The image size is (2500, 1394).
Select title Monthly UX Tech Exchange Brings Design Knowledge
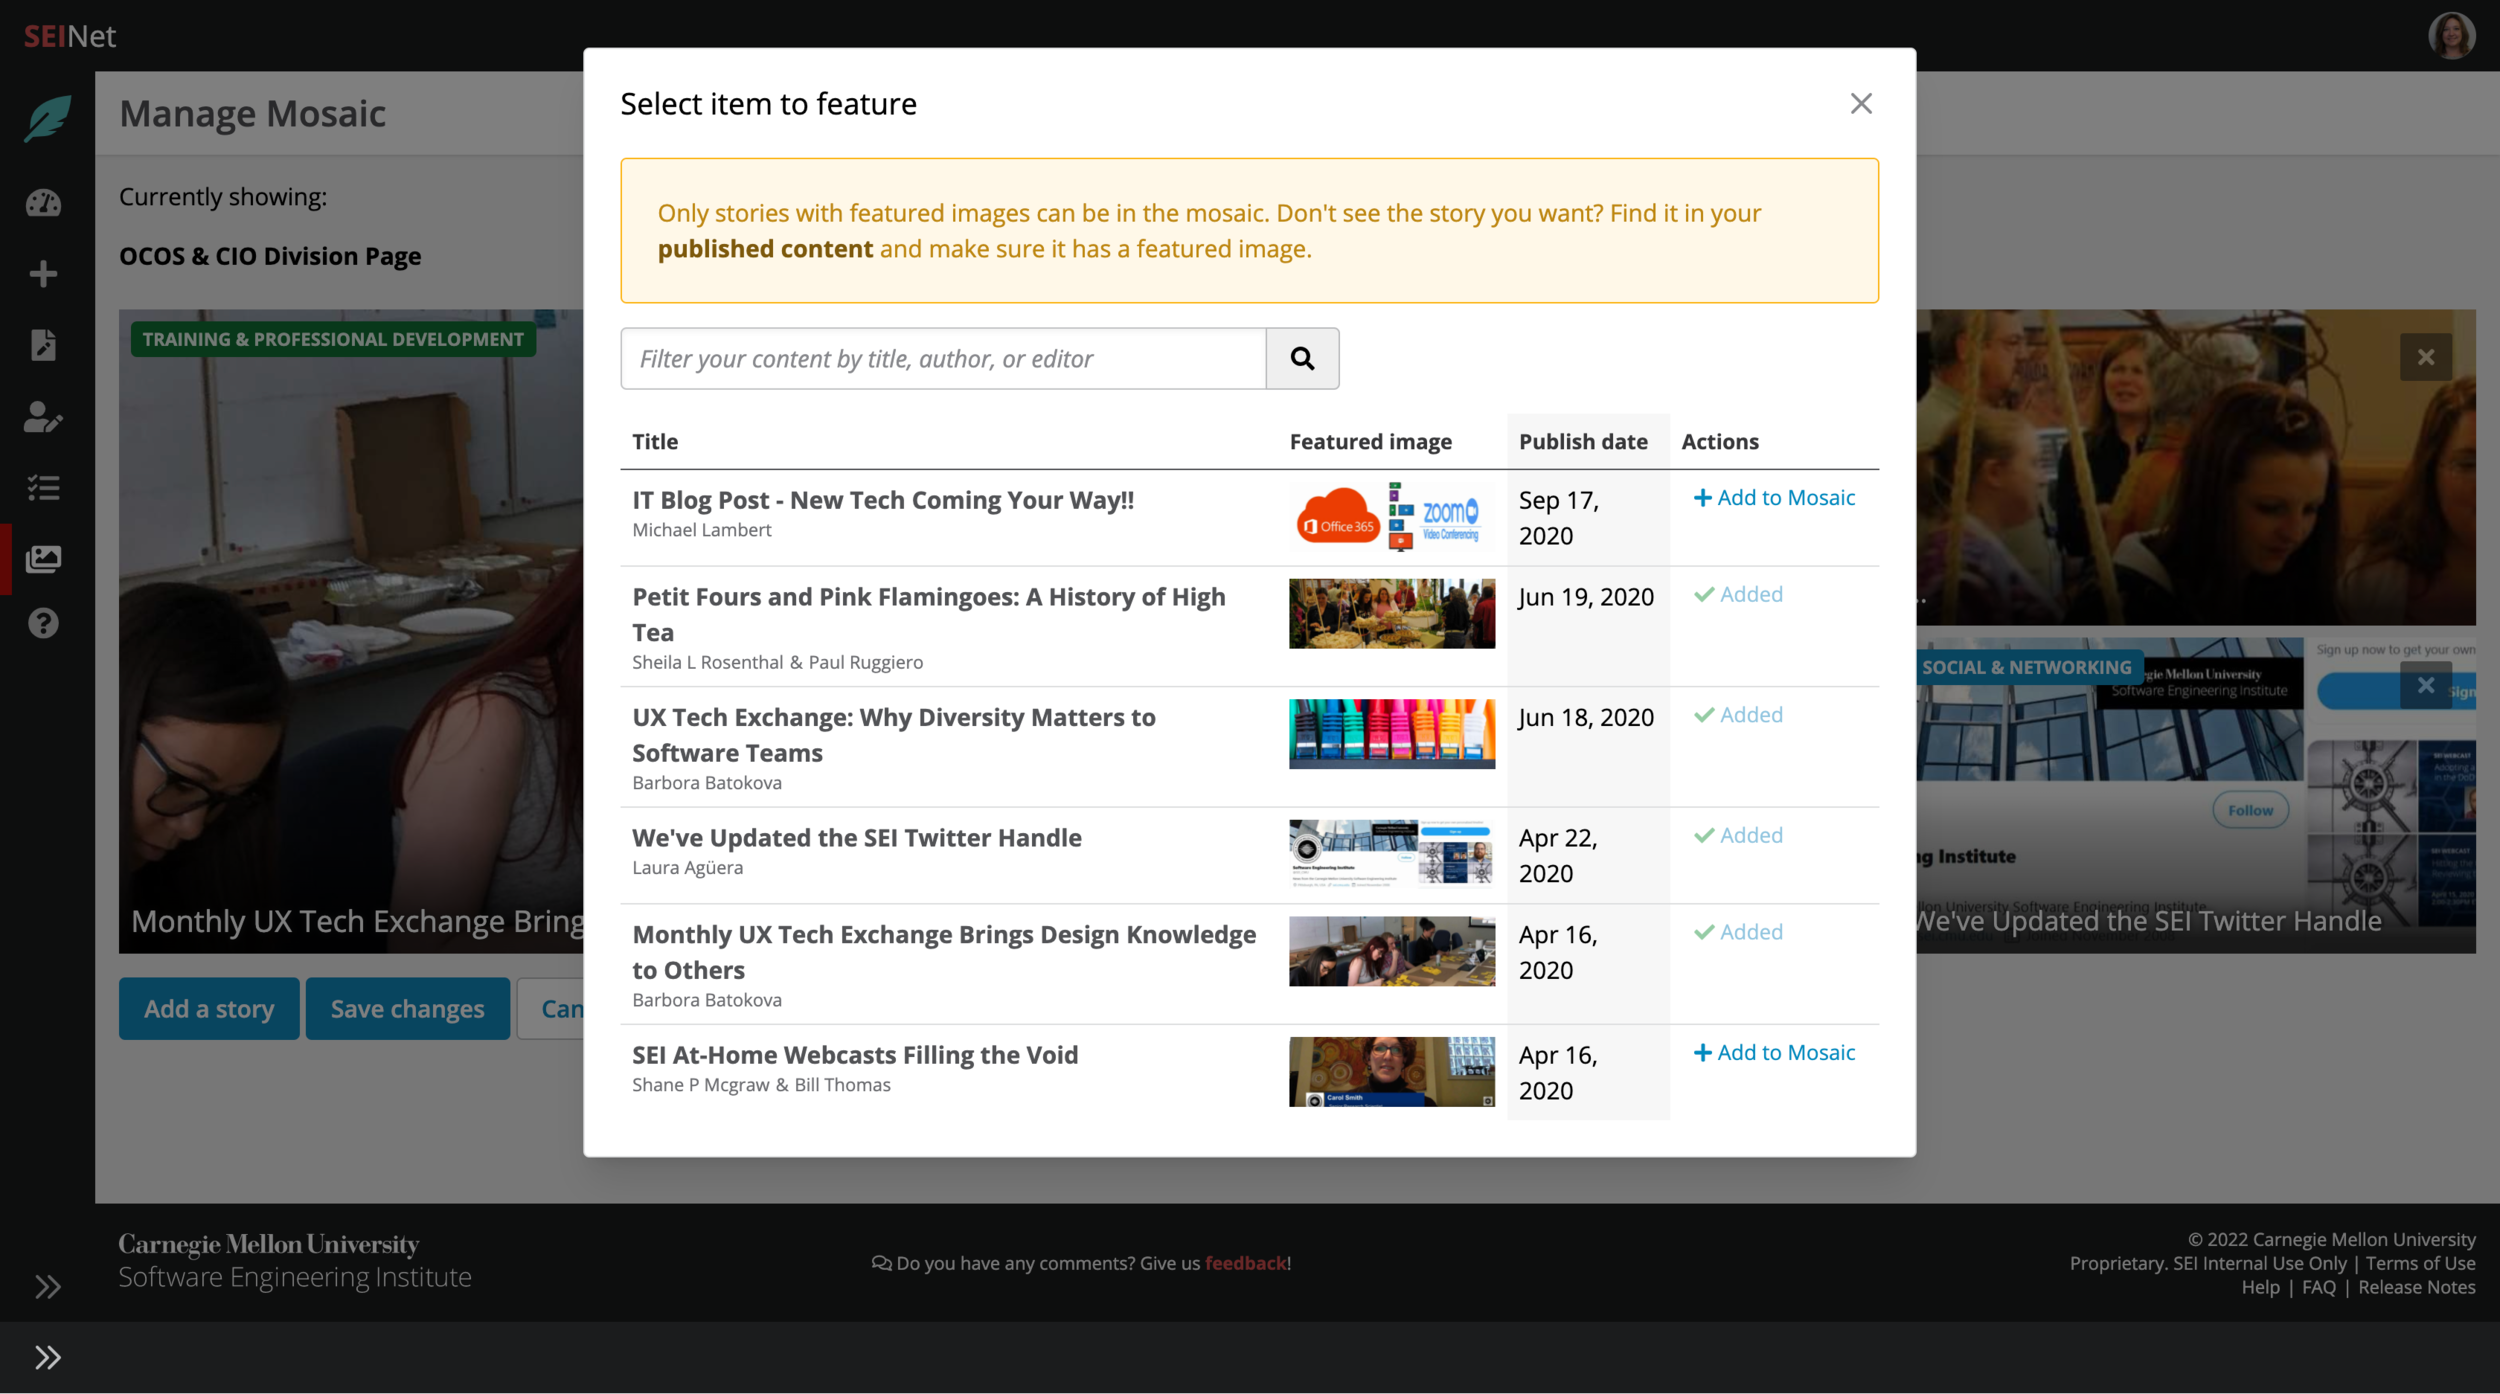(x=944, y=952)
